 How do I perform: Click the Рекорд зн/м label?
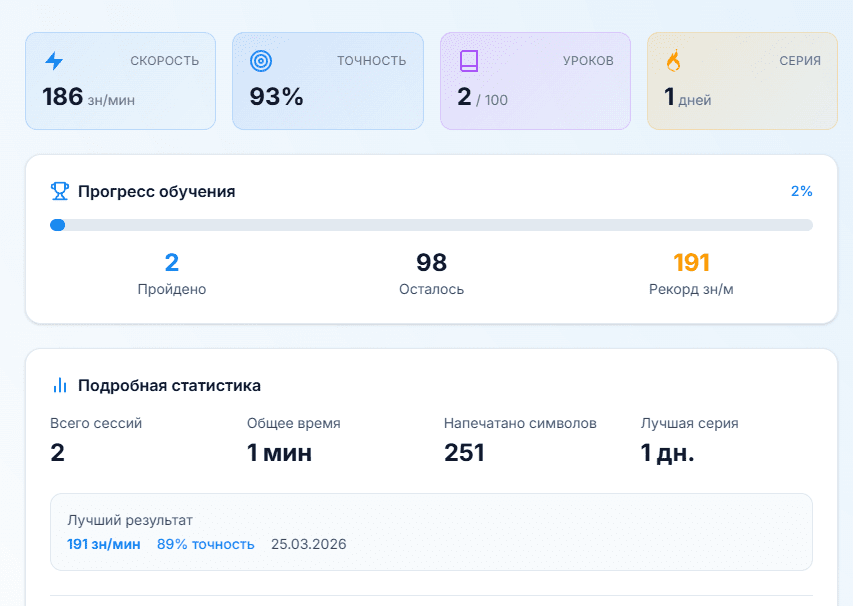pyautogui.click(x=691, y=289)
